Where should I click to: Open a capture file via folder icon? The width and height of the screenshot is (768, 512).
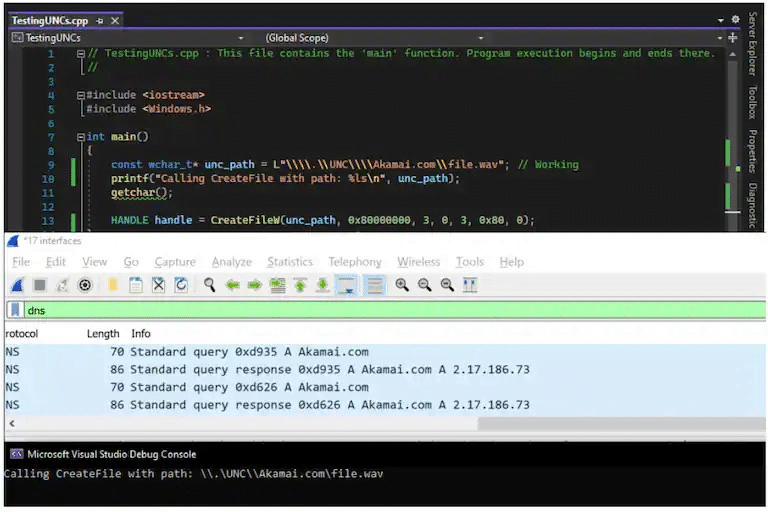pyautogui.click(x=113, y=285)
